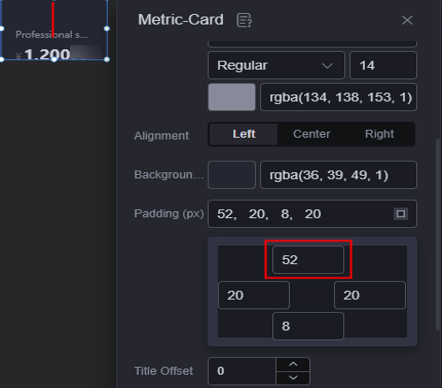The image size is (442, 388).
Task: Select Right alignment
Action: [x=379, y=134]
